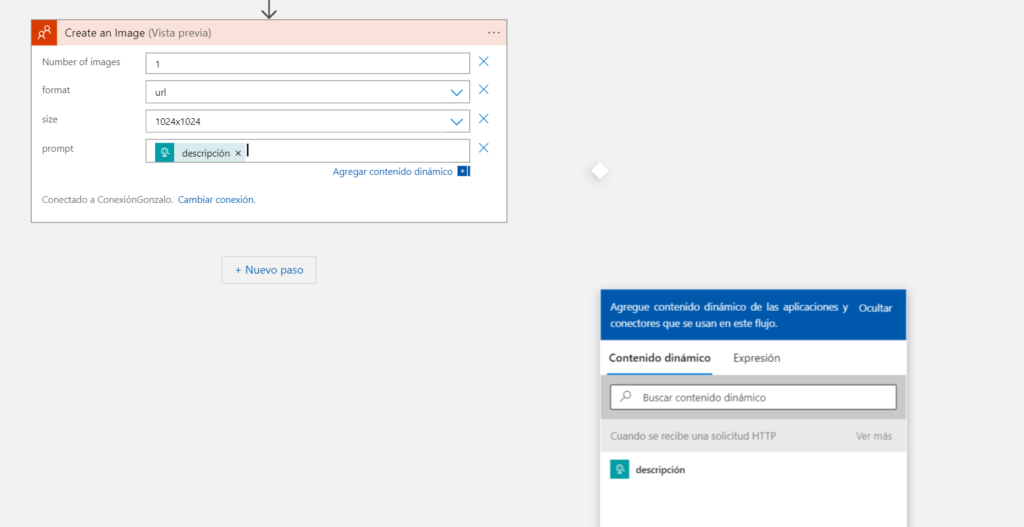Switch to the Expresión tab
Screen dimensions: 1024x527
(x=756, y=358)
